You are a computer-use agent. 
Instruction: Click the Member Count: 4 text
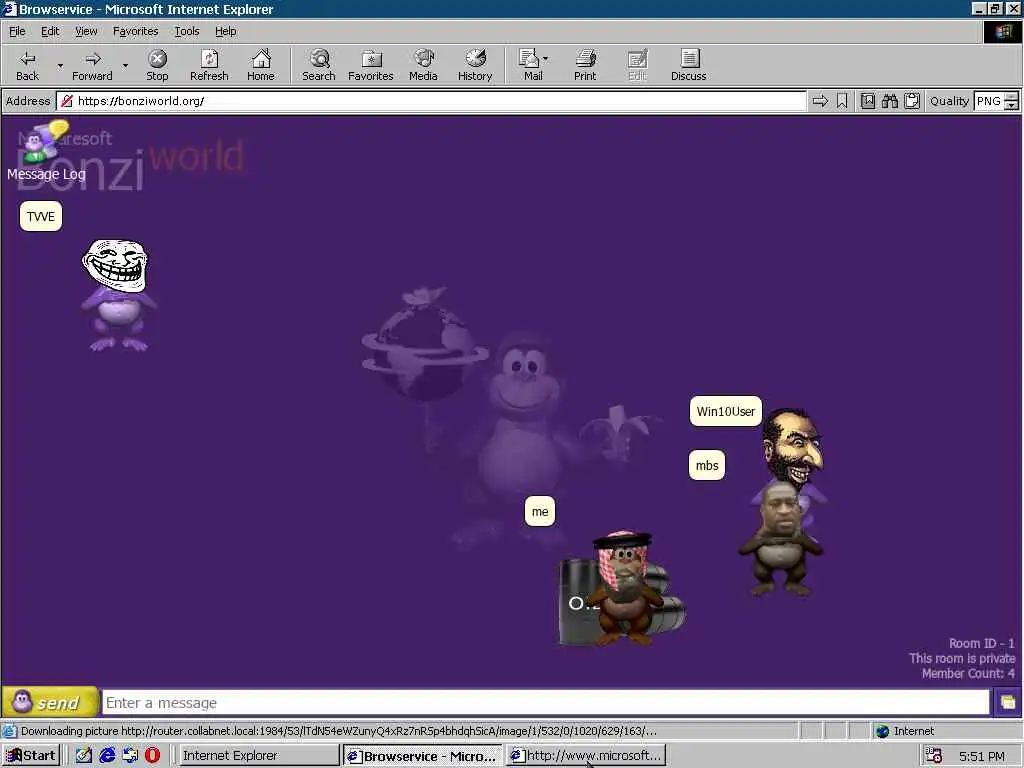(x=968, y=673)
